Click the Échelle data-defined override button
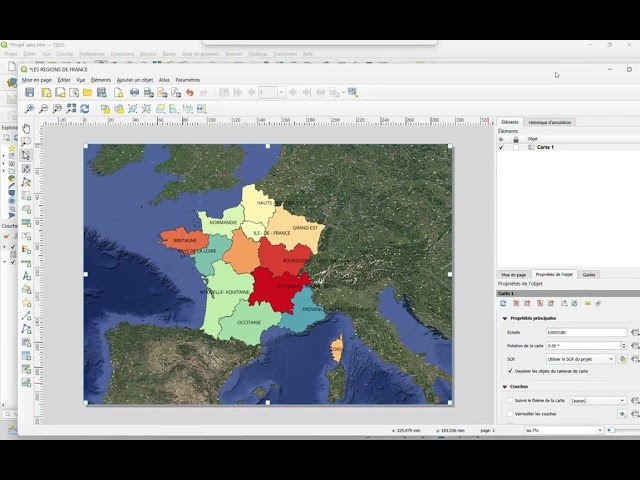 pos(635,332)
